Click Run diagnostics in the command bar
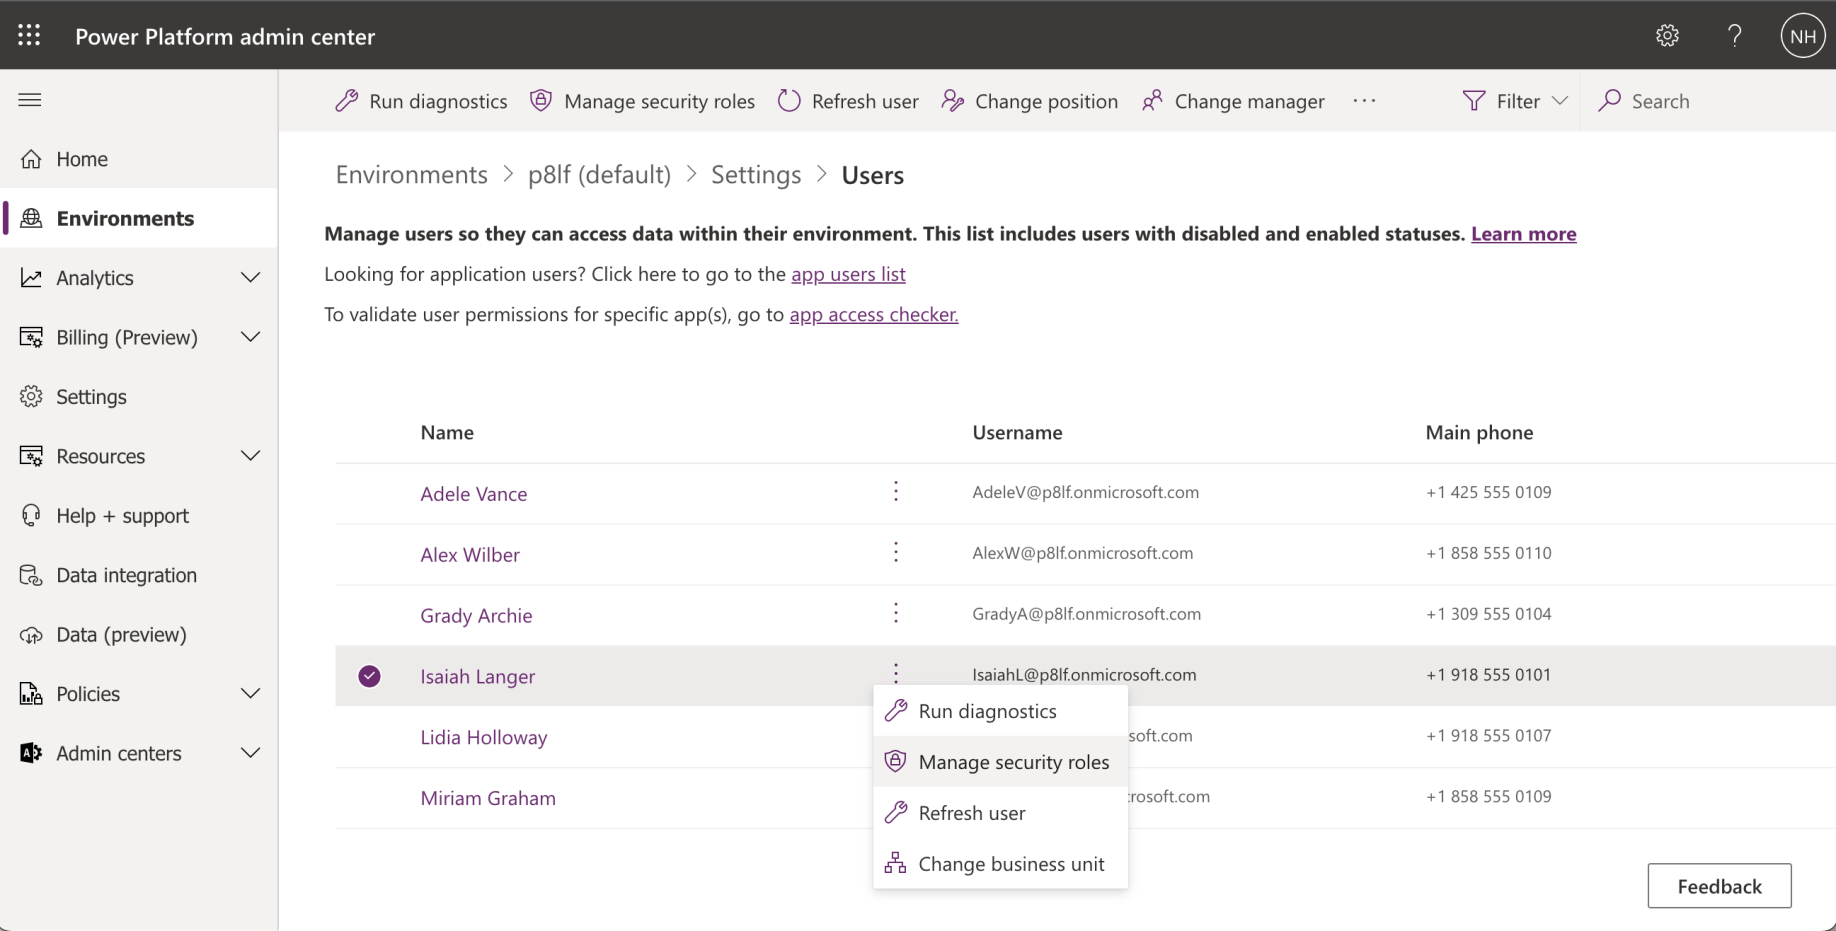The height and width of the screenshot is (931, 1836). pyautogui.click(x=421, y=101)
